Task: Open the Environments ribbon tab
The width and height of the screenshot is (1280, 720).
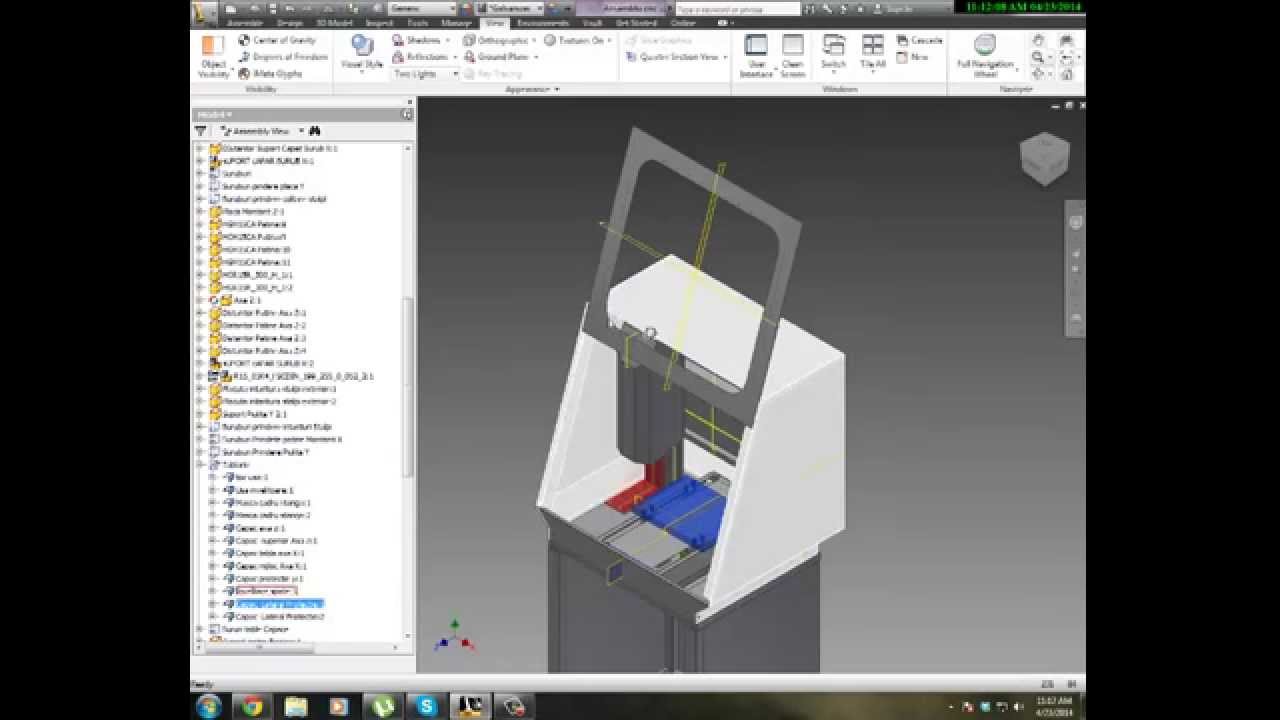Action: pyautogui.click(x=543, y=22)
